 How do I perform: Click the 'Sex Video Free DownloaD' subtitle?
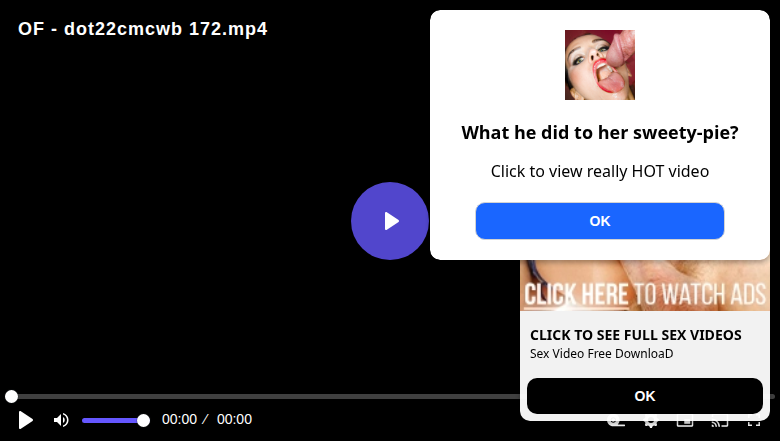601,353
